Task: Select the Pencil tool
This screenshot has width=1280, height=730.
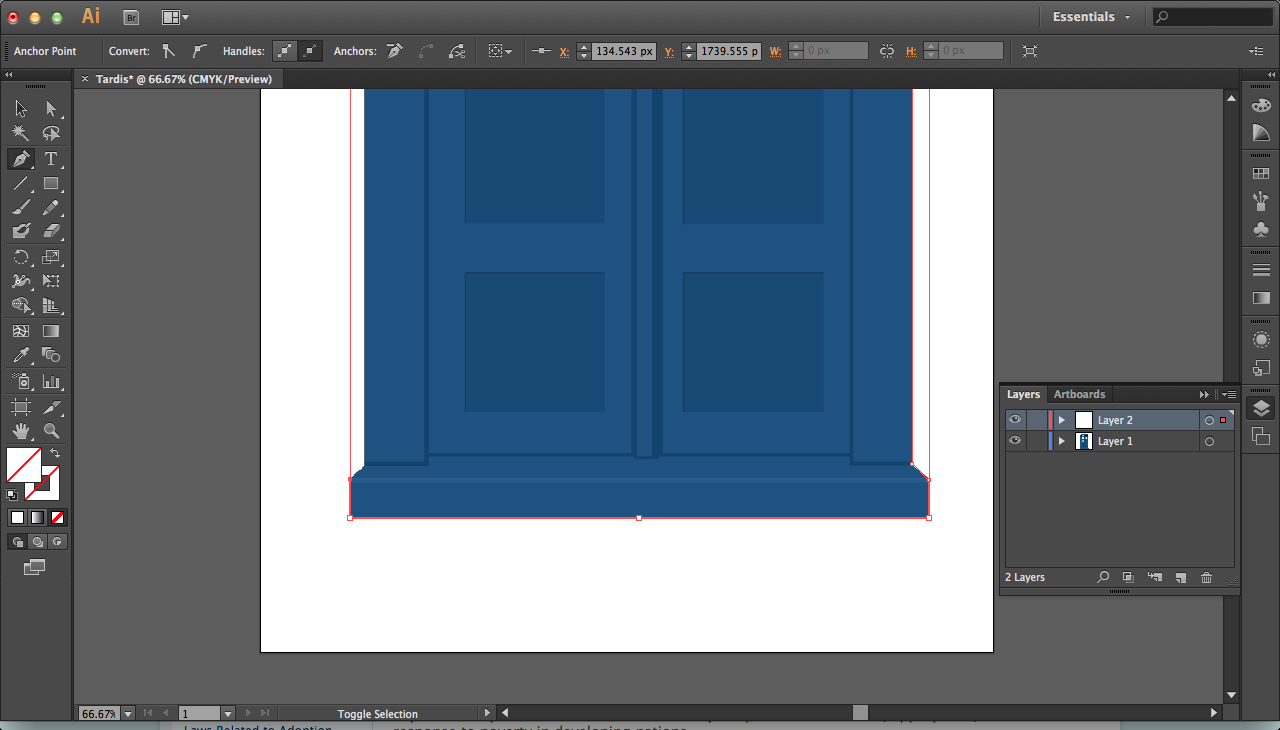Action: pos(51,207)
